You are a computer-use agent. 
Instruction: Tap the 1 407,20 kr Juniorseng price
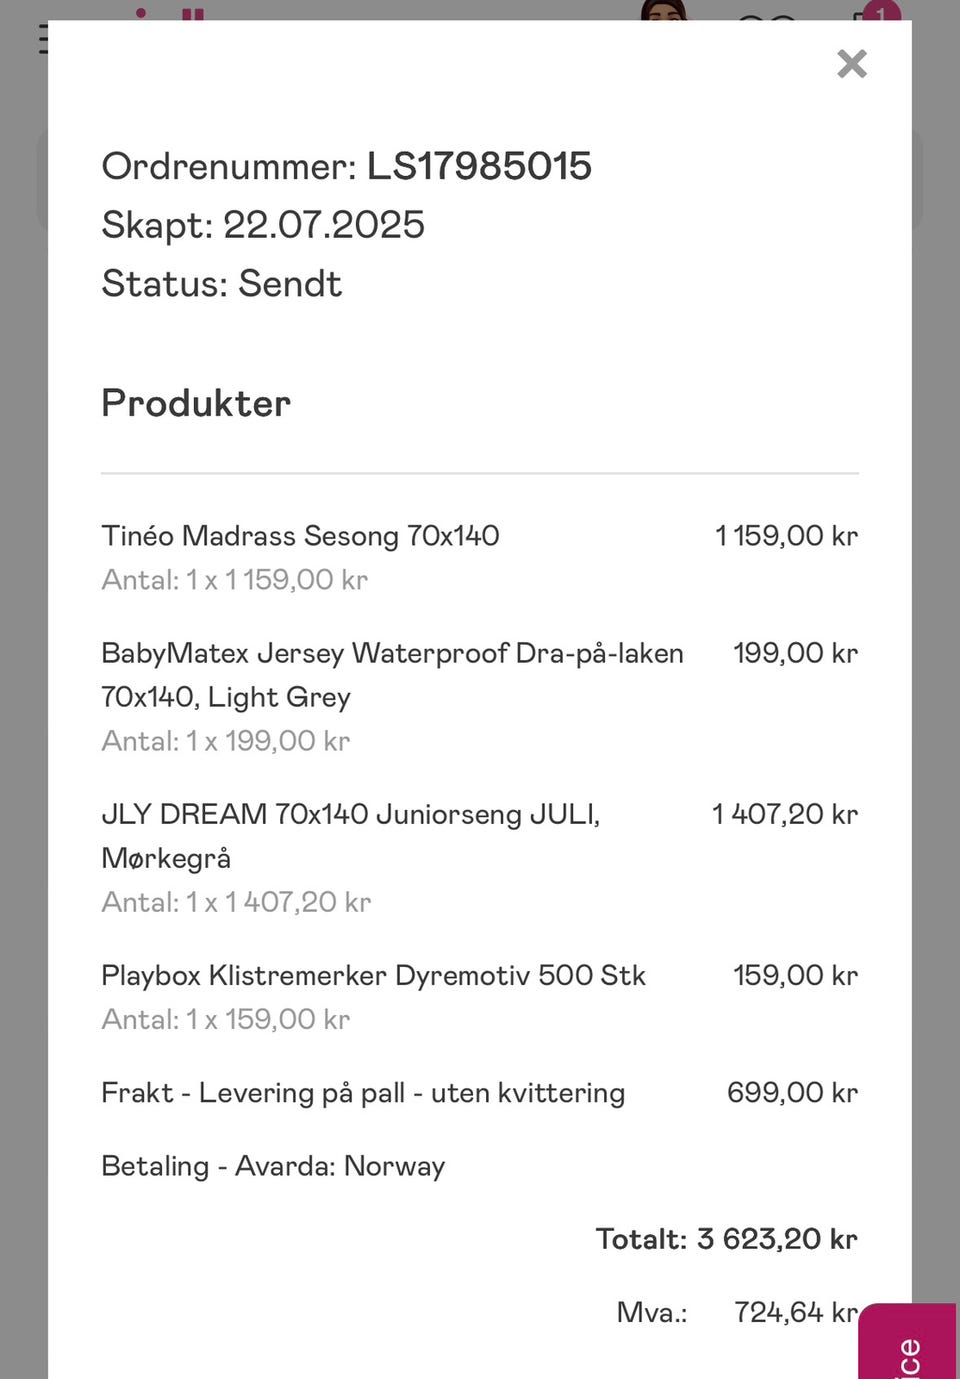pos(785,814)
